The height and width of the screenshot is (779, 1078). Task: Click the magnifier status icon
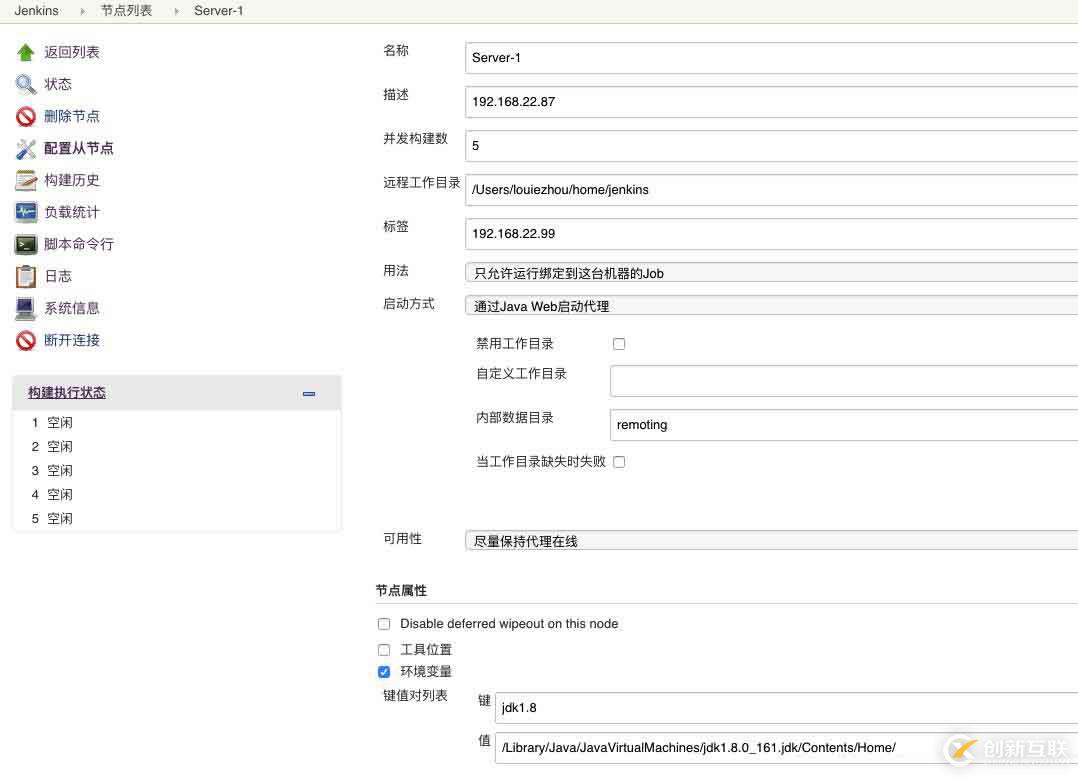[25, 84]
